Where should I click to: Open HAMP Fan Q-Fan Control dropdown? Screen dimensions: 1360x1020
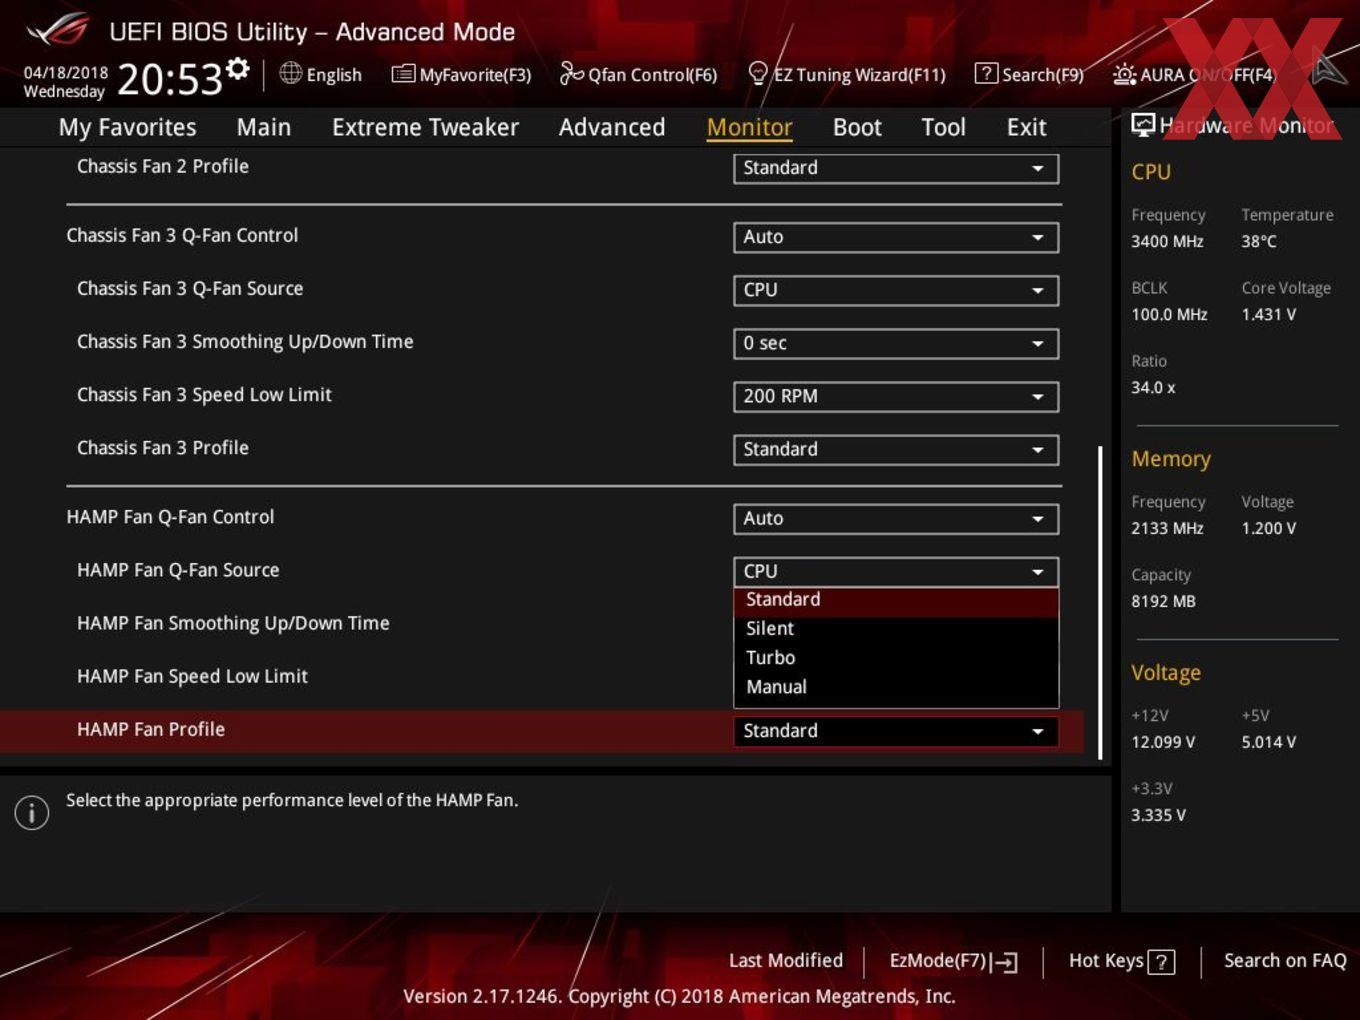pyautogui.click(x=895, y=518)
